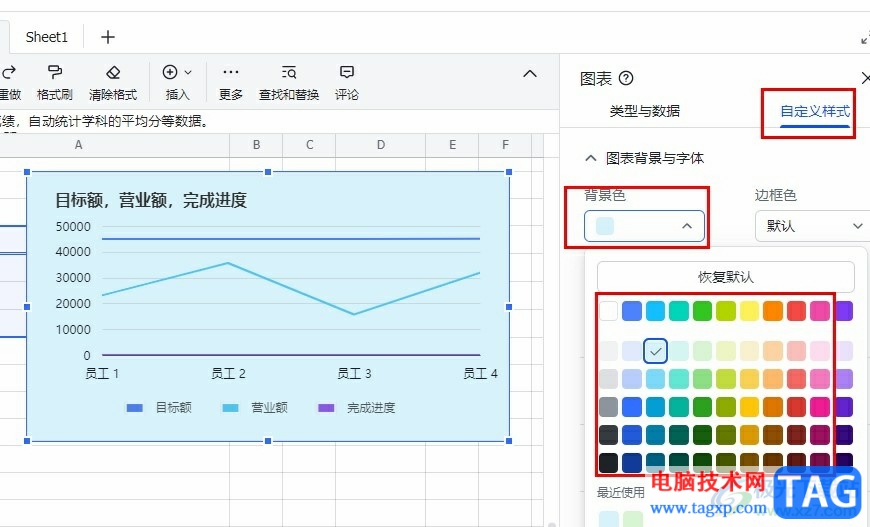Screen dimensions: 870x527
Task: Click the checked pale cyan swatch
Action: (x=655, y=351)
